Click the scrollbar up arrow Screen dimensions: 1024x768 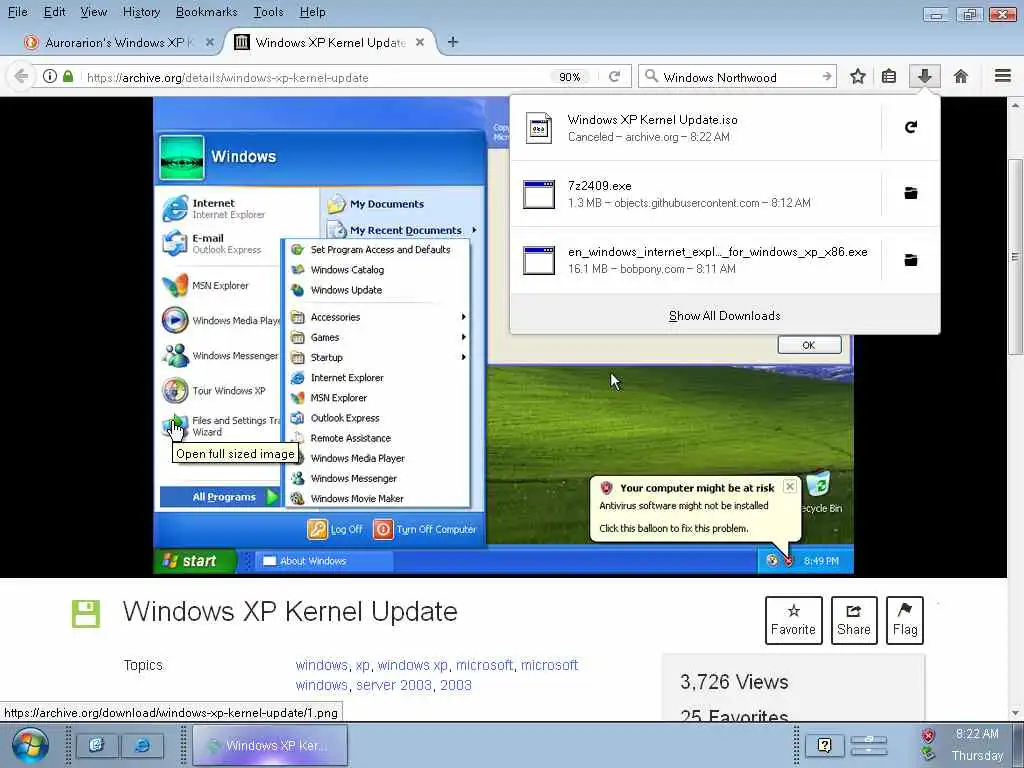(1015, 104)
